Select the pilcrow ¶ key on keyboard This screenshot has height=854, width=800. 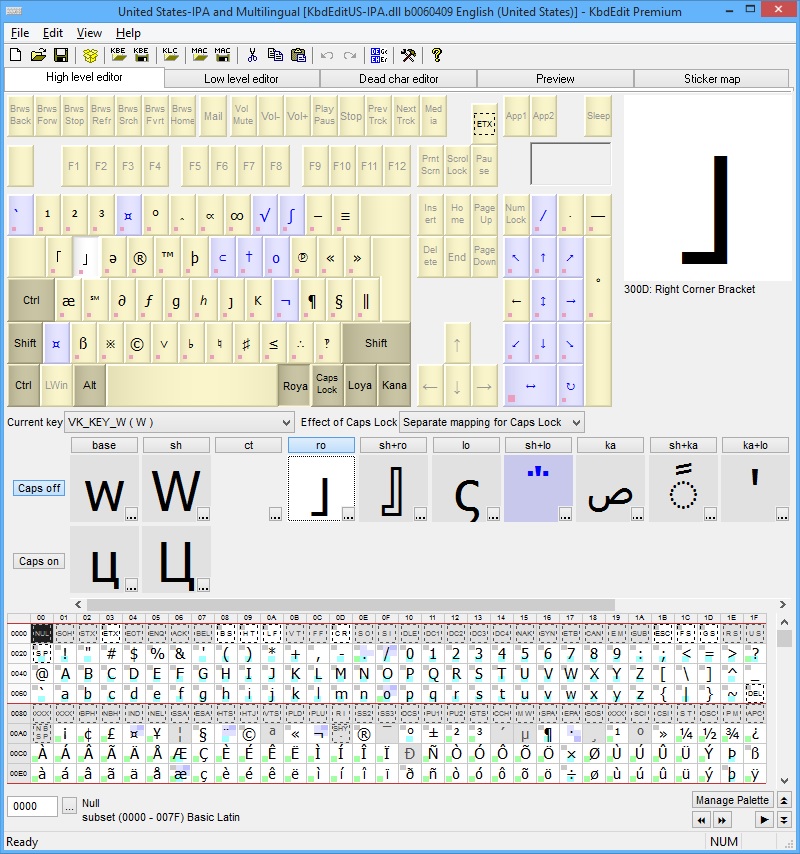coord(312,300)
